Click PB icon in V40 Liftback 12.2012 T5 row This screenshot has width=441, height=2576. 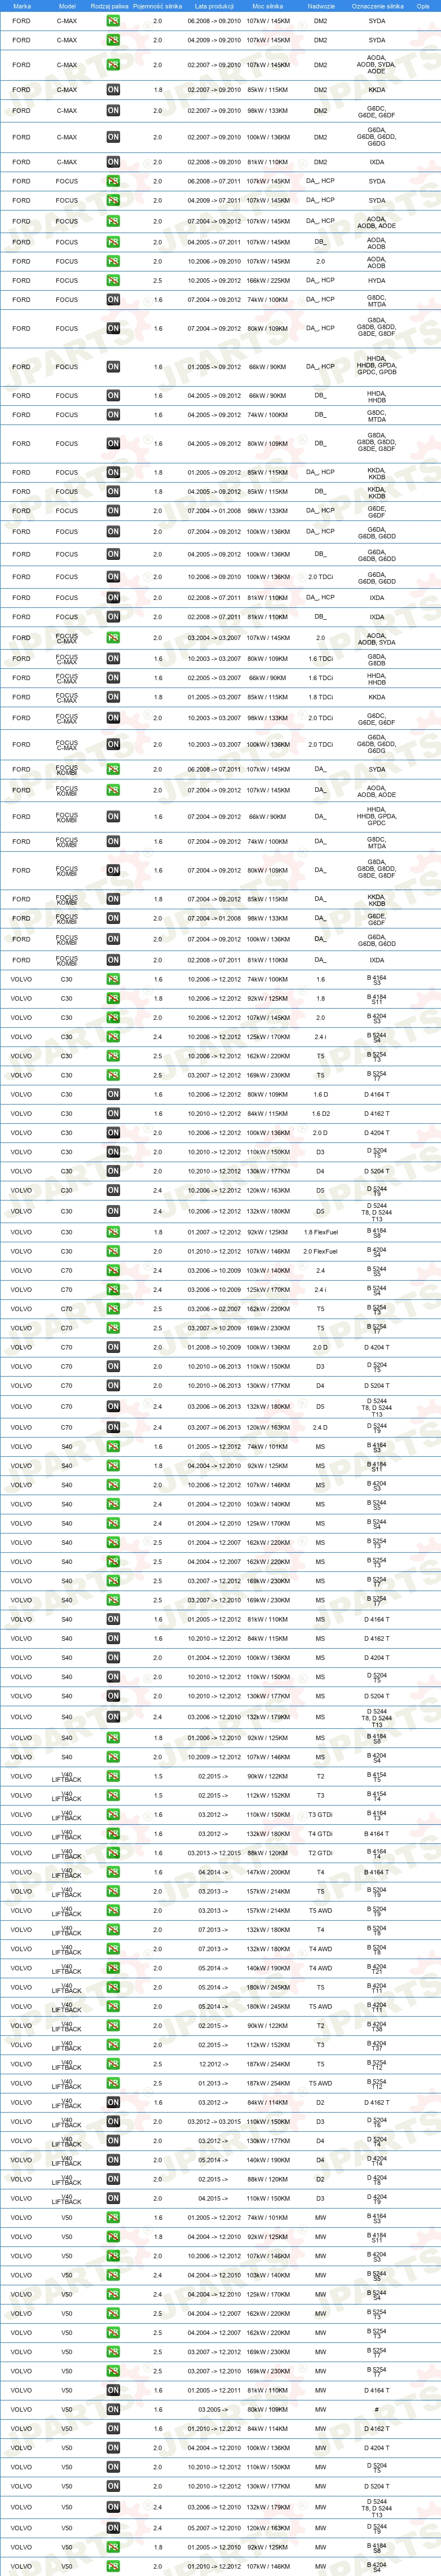[113, 2064]
